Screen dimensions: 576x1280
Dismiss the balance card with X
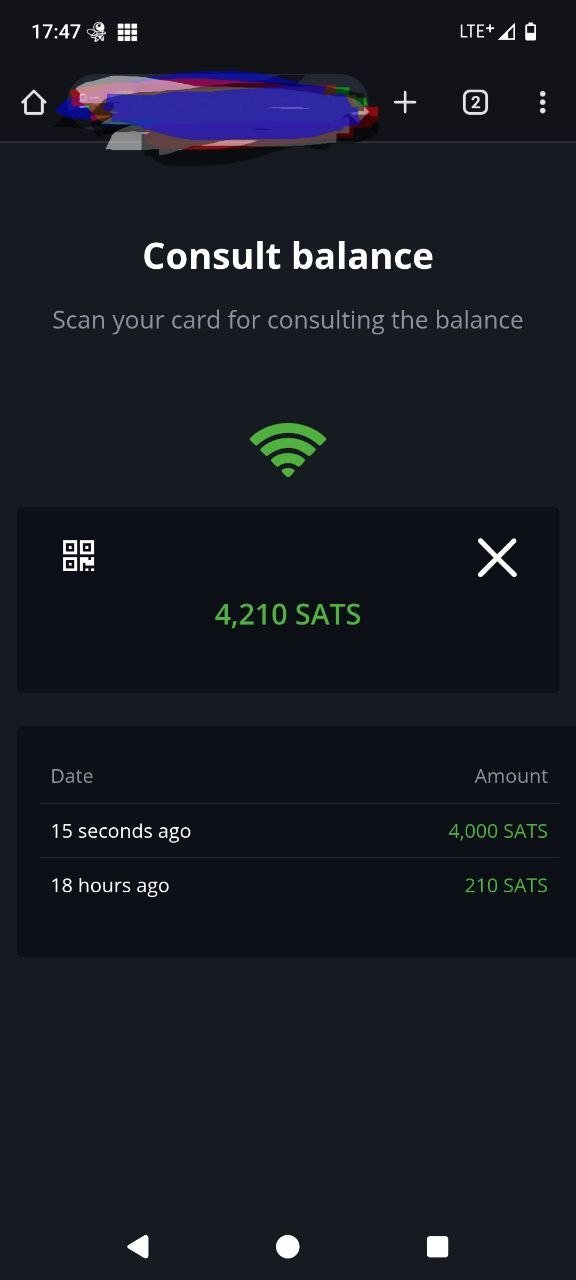497,558
